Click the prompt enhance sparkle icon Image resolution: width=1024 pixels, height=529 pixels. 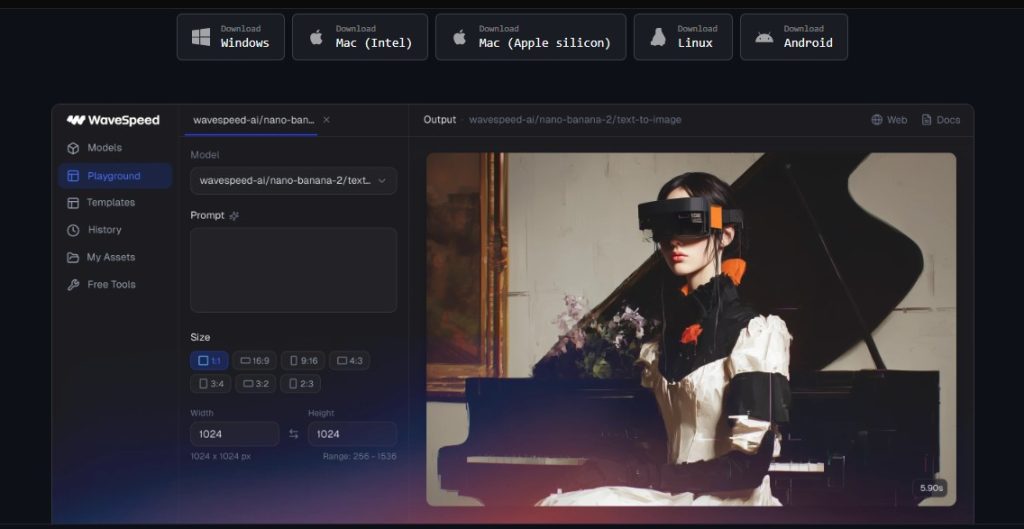pos(234,216)
